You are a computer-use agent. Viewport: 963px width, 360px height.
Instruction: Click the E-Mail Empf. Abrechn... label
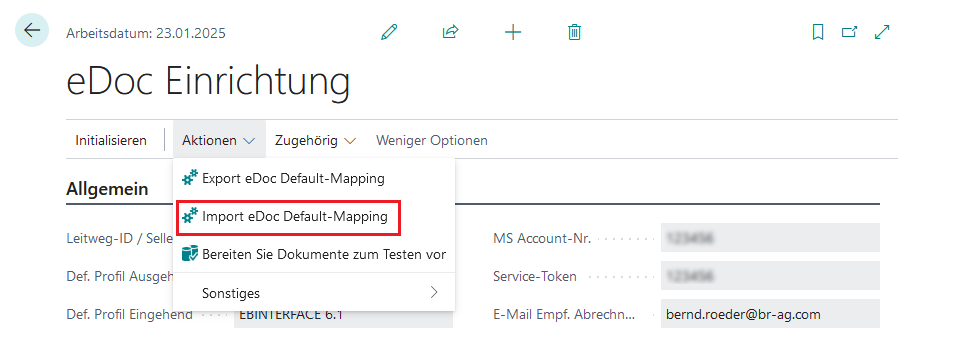[564, 315]
